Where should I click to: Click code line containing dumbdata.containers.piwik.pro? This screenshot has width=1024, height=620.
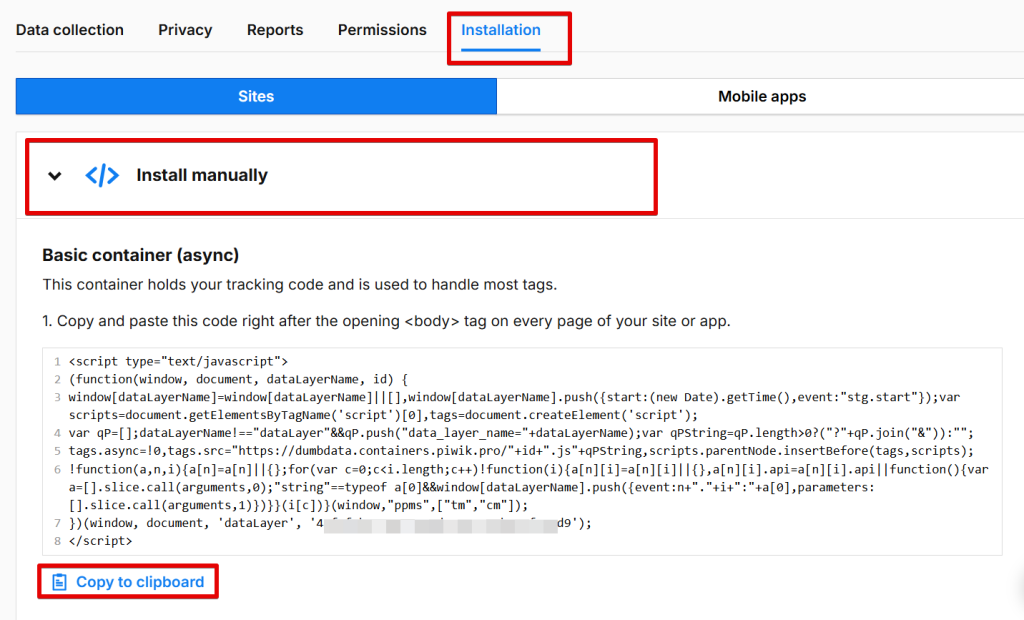[x=520, y=451]
